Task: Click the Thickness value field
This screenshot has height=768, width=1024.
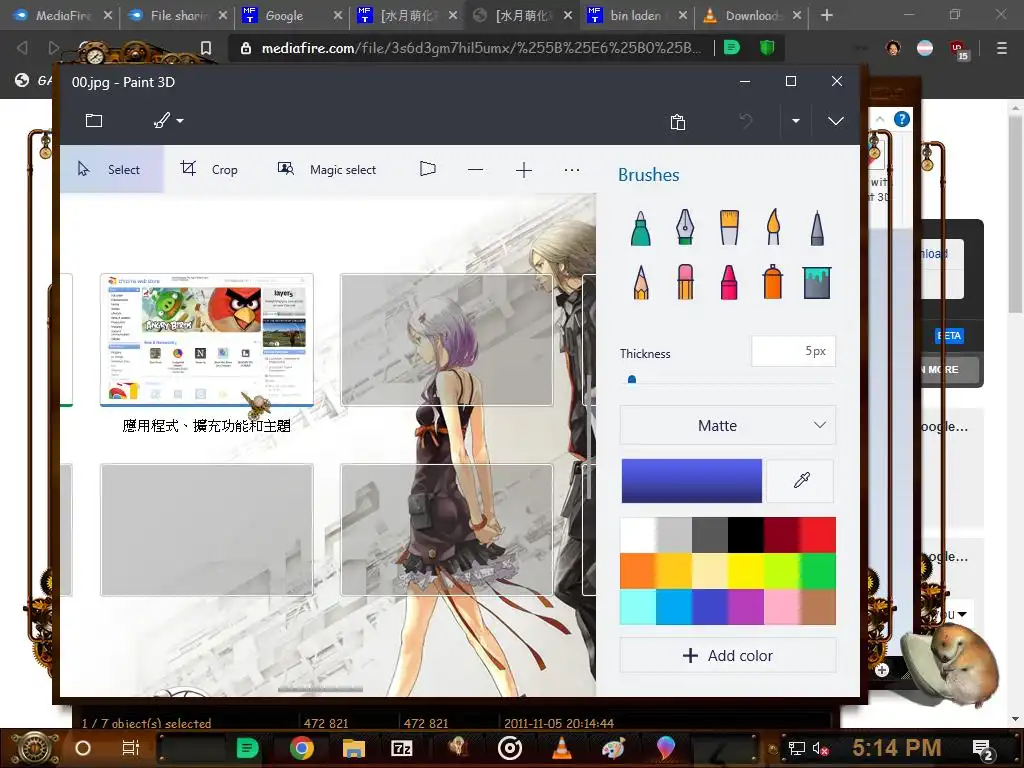Action: pos(793,351)
